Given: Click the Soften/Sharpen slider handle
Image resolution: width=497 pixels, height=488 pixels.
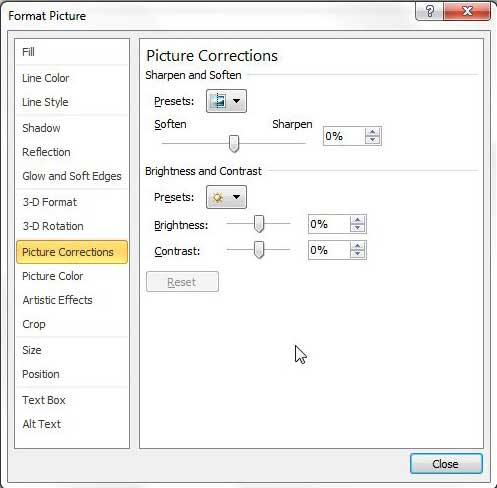Looking at the screenshot, I should (x=234, y=144).
